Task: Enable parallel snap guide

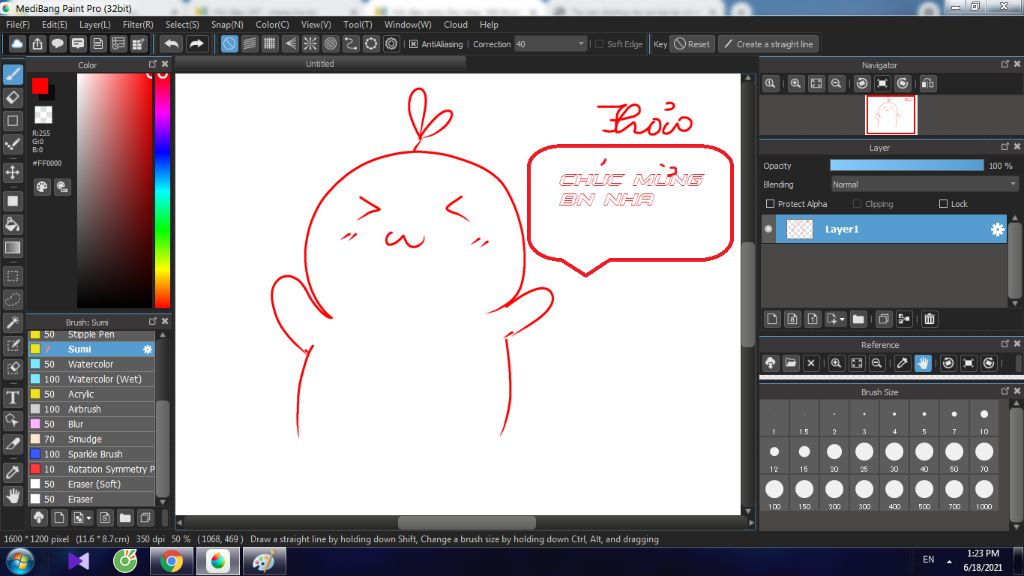Action: (249, 44)
